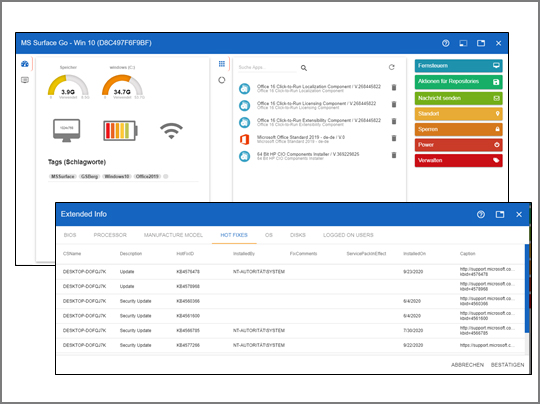The width and height of the screenshot is (540, 404).
Task: Click the ServicePackInEffect column header
Action: pos(366,254)
